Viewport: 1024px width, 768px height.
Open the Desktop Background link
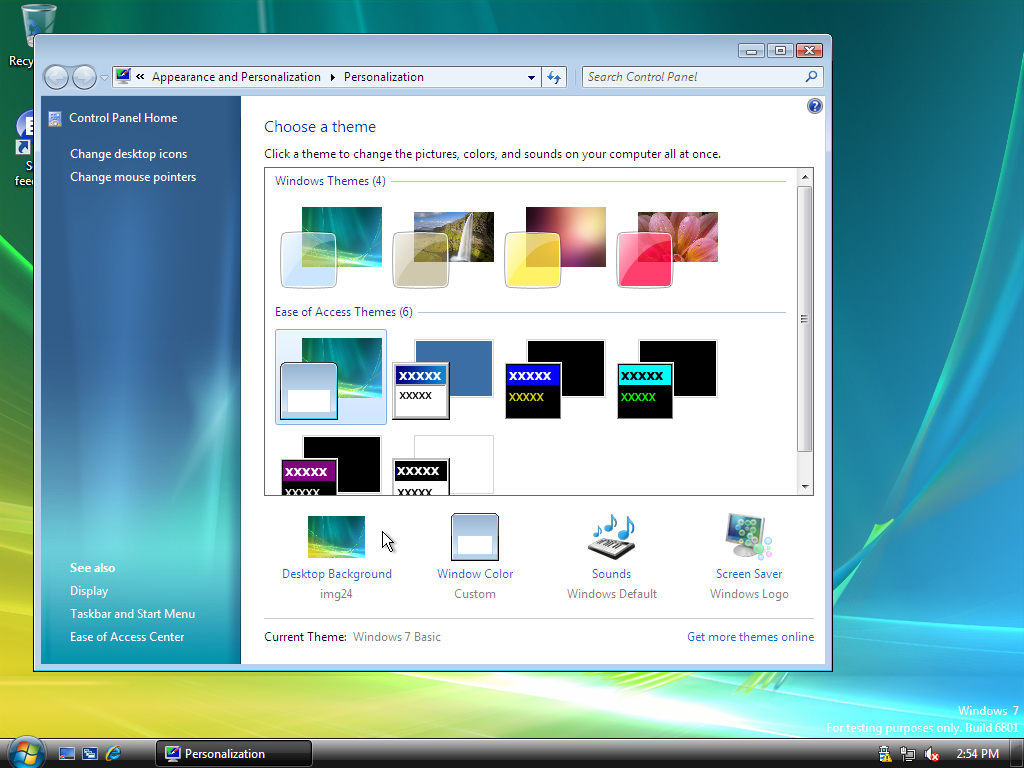pos(336,573)
